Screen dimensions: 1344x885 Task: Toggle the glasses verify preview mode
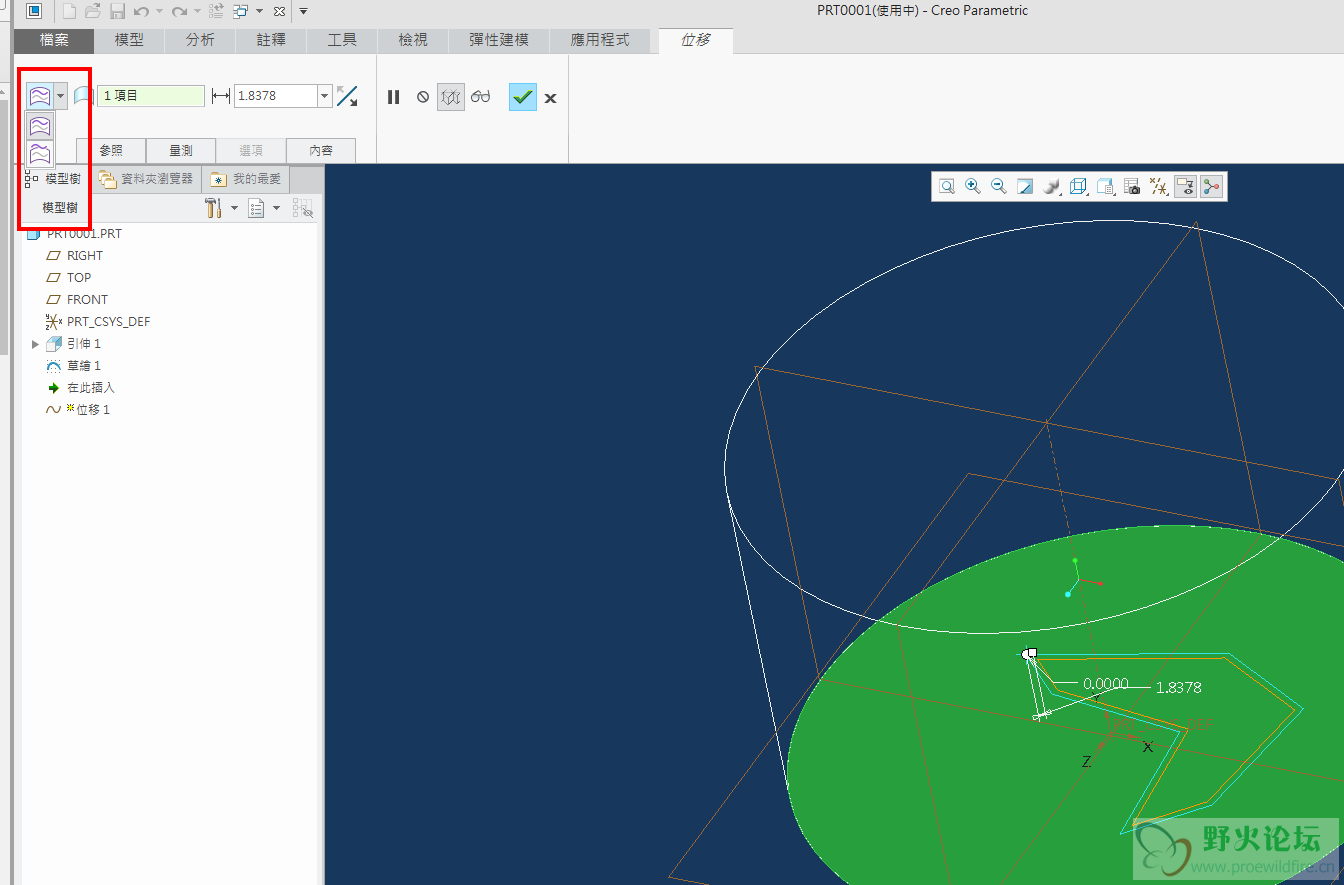pos(481,97)
